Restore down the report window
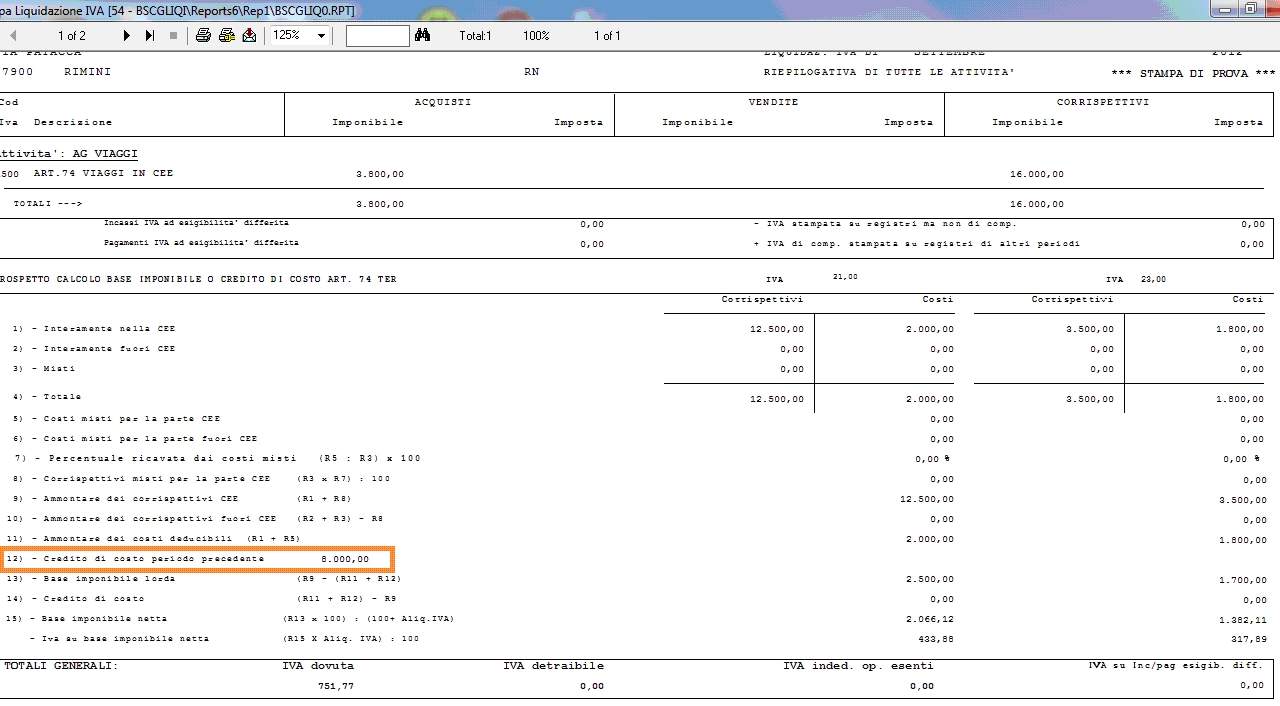The image size is (1280, 706). point(1250,9)
